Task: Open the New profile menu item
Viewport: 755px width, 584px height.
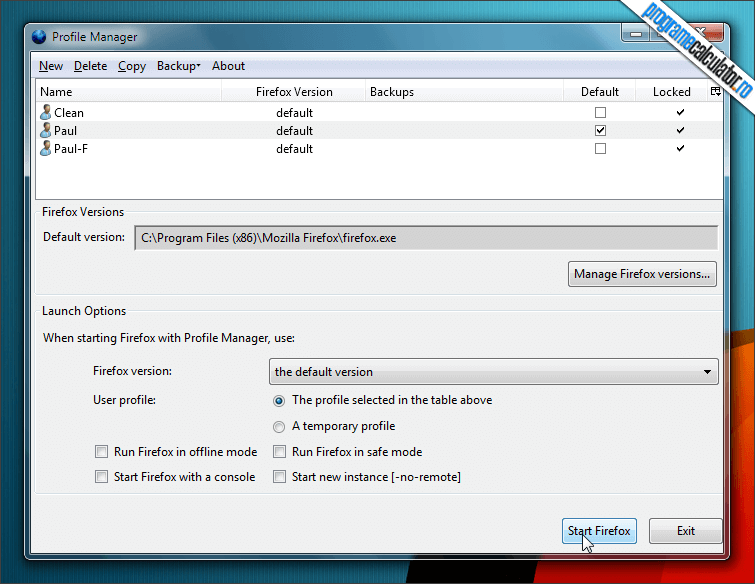Action: tap(51, 66)
